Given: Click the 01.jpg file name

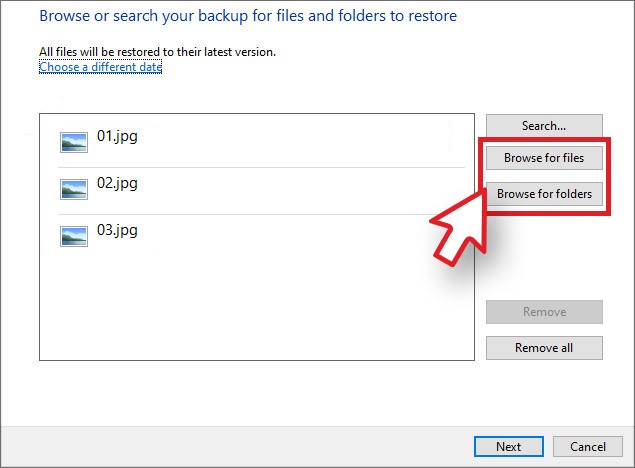Looking at the screenshot, I should 117,136.
